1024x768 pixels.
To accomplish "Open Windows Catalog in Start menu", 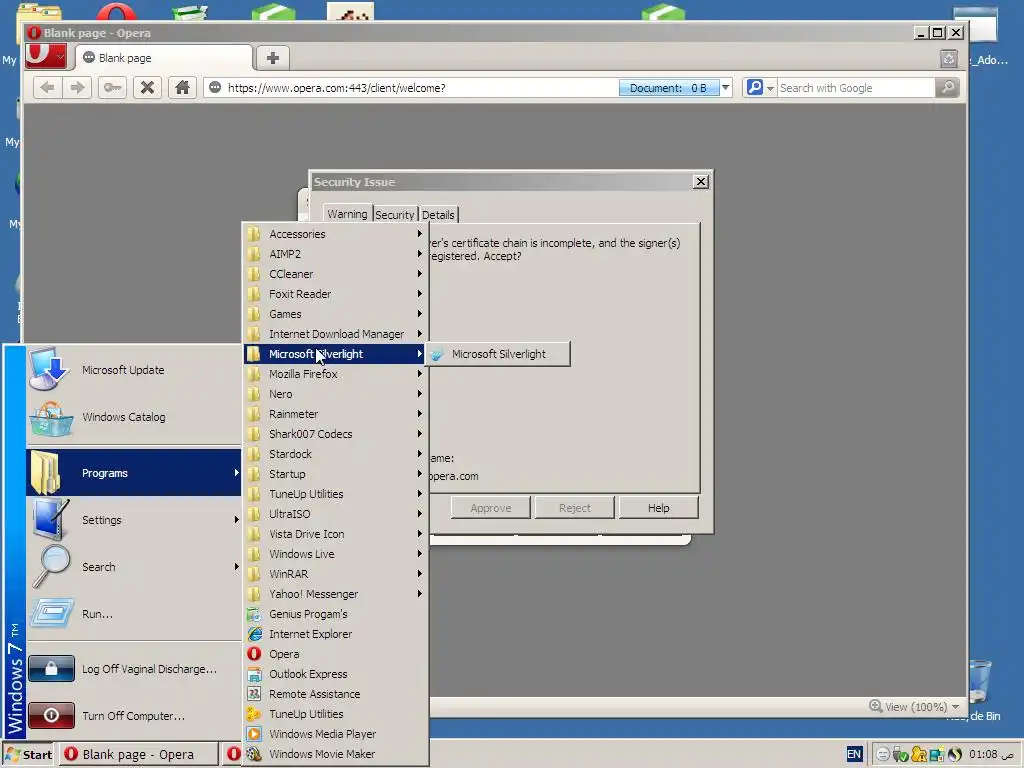I will tap(134, 417).
